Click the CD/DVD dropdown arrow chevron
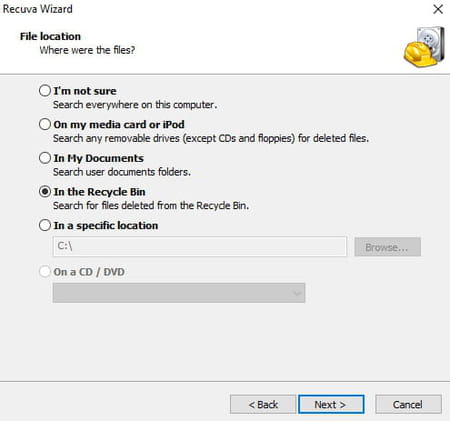Image resolution: width=450 pixels, height=421 pixels. pos(296,293)
